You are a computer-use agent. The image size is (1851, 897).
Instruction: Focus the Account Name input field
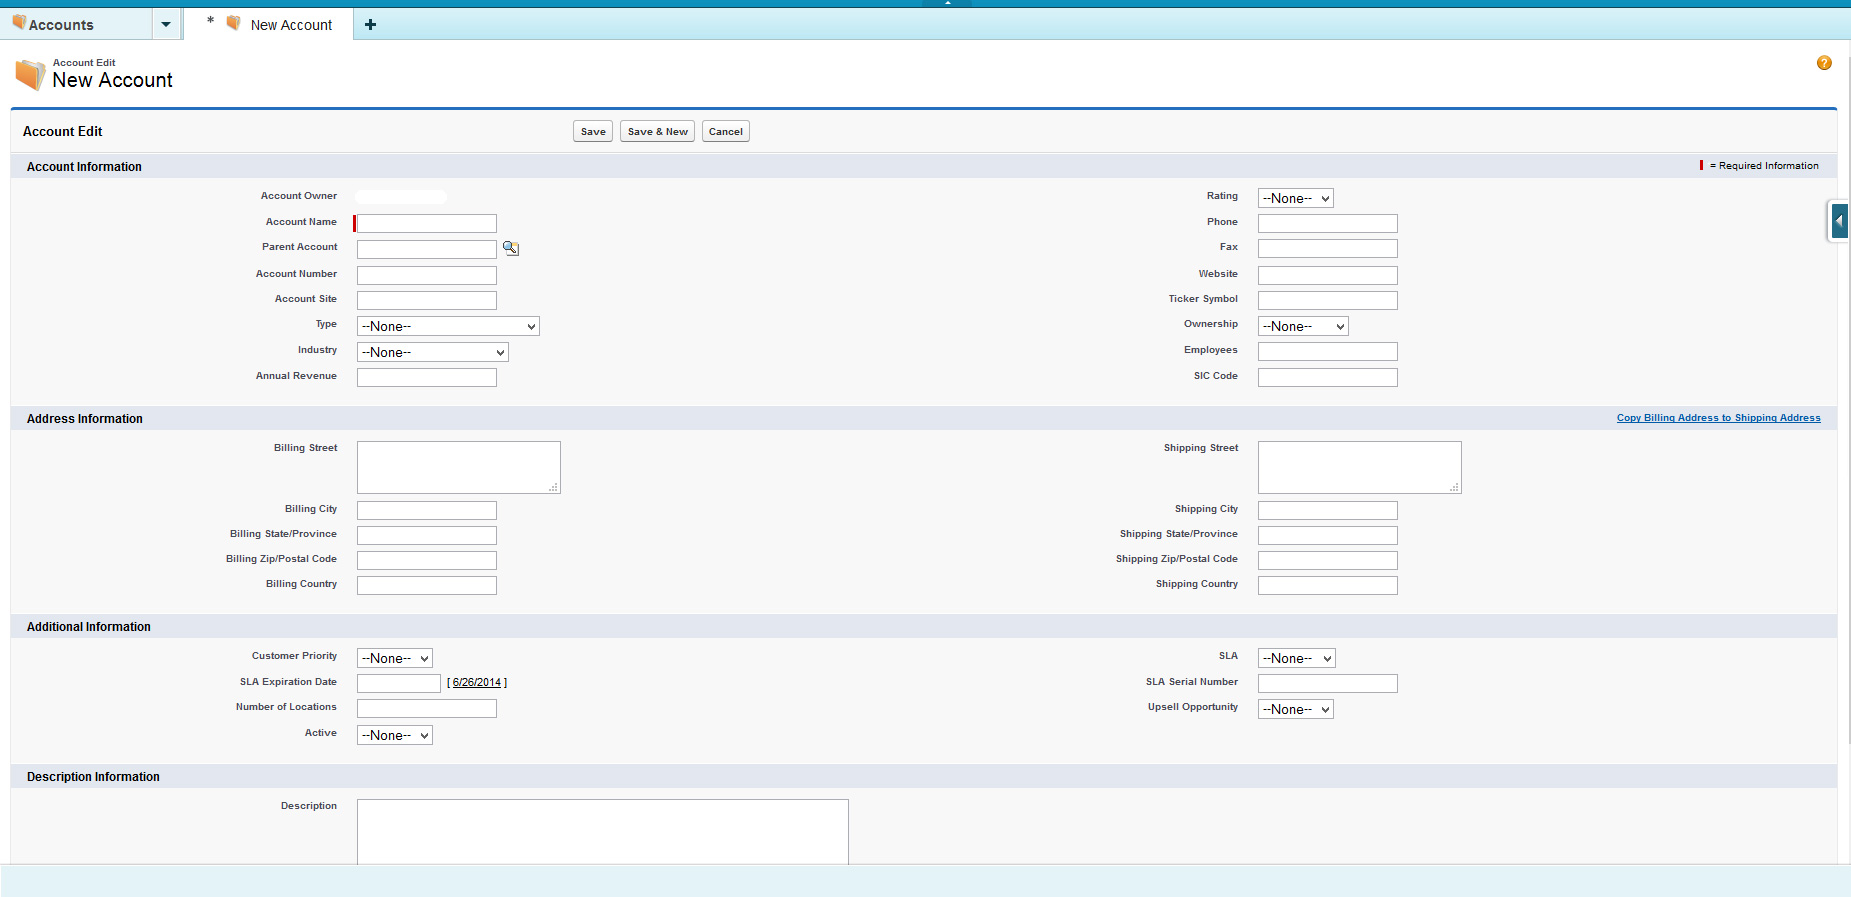[427, 224]
